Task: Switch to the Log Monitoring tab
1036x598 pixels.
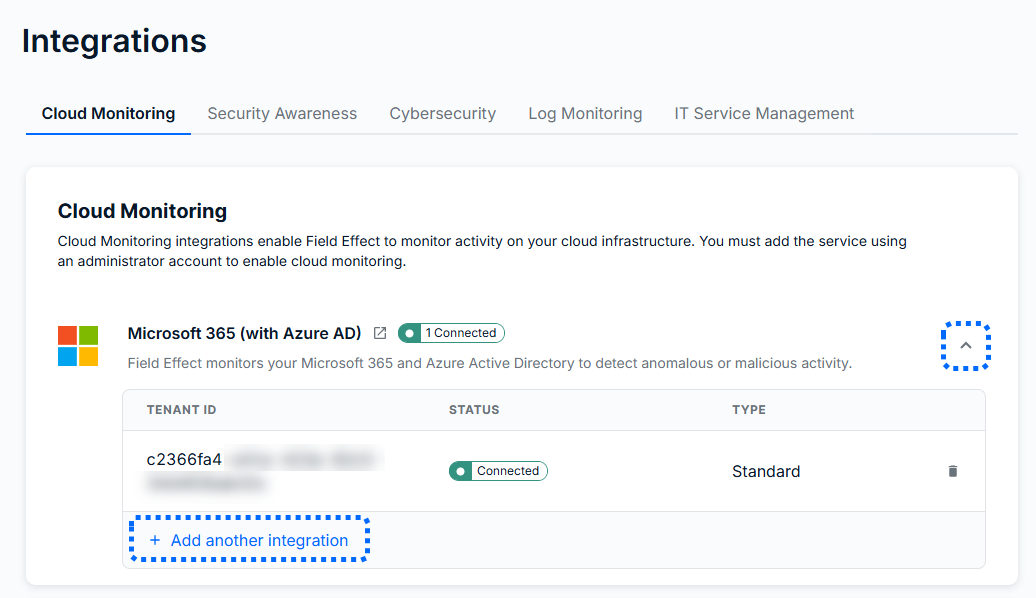Action: [585, 114]
